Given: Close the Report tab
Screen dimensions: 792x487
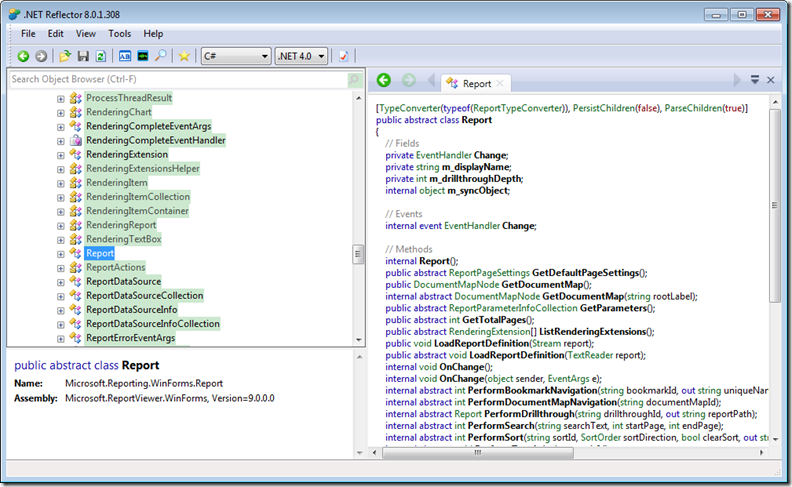Looking at the screenshot, I should click(x=500, y=83).
